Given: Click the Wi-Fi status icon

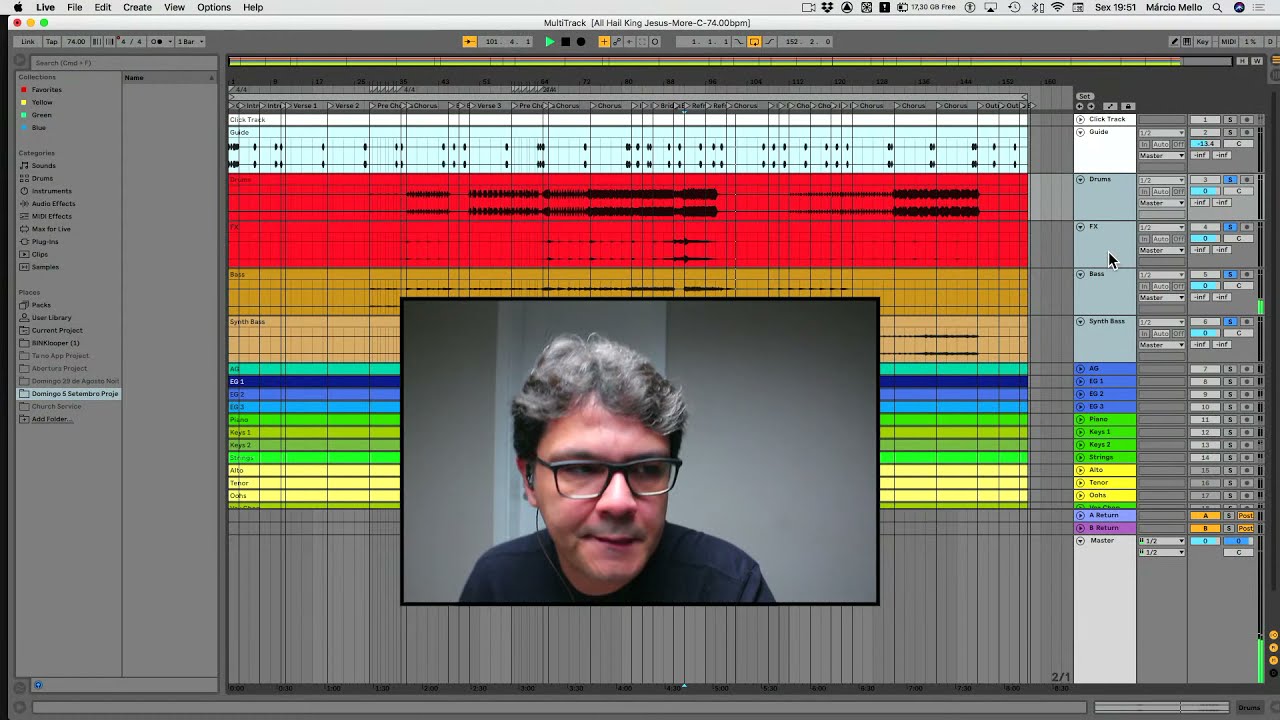Looking at the screenshot, I should click(x=1057, y=7).
